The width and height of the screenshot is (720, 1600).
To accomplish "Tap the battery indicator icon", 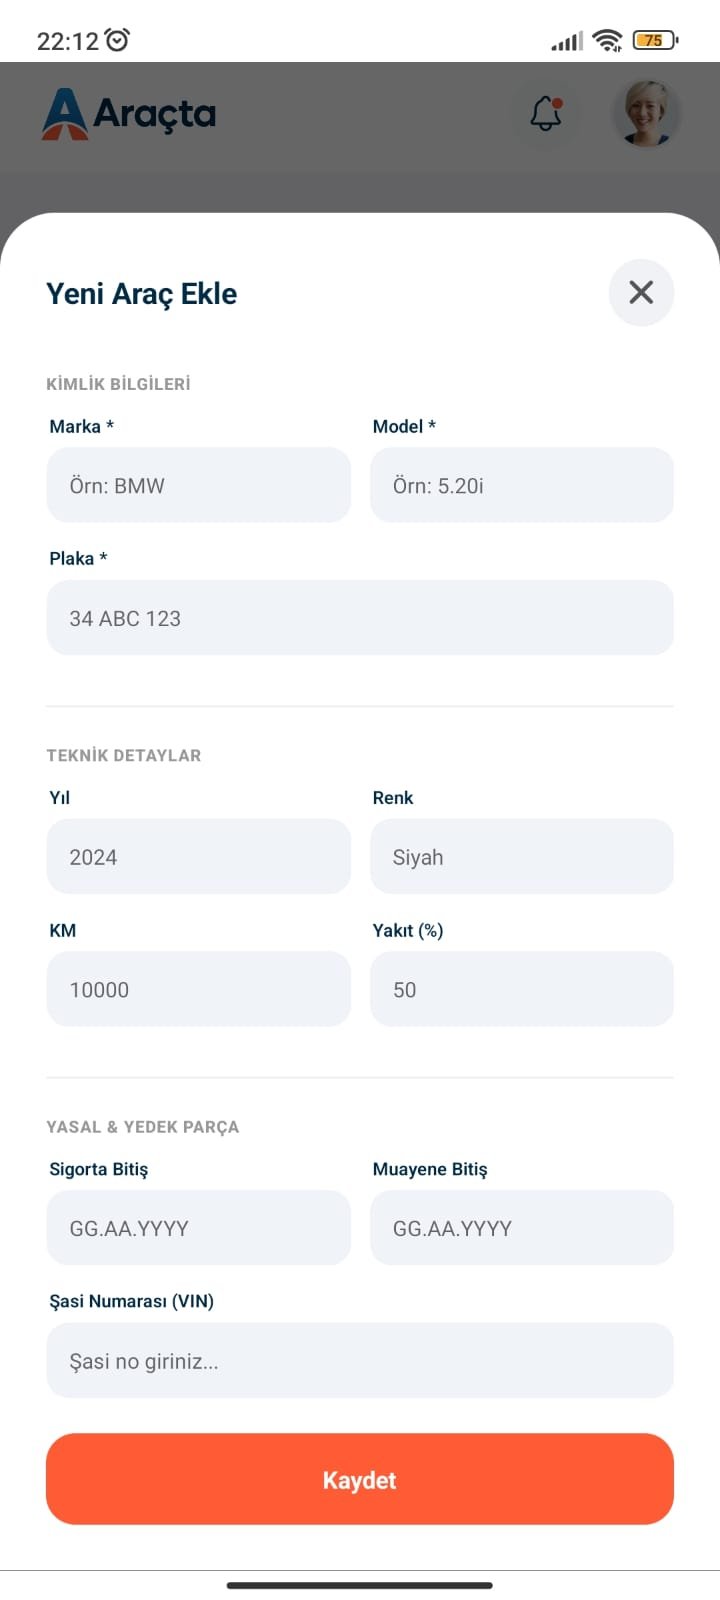I will coord(655,40).
